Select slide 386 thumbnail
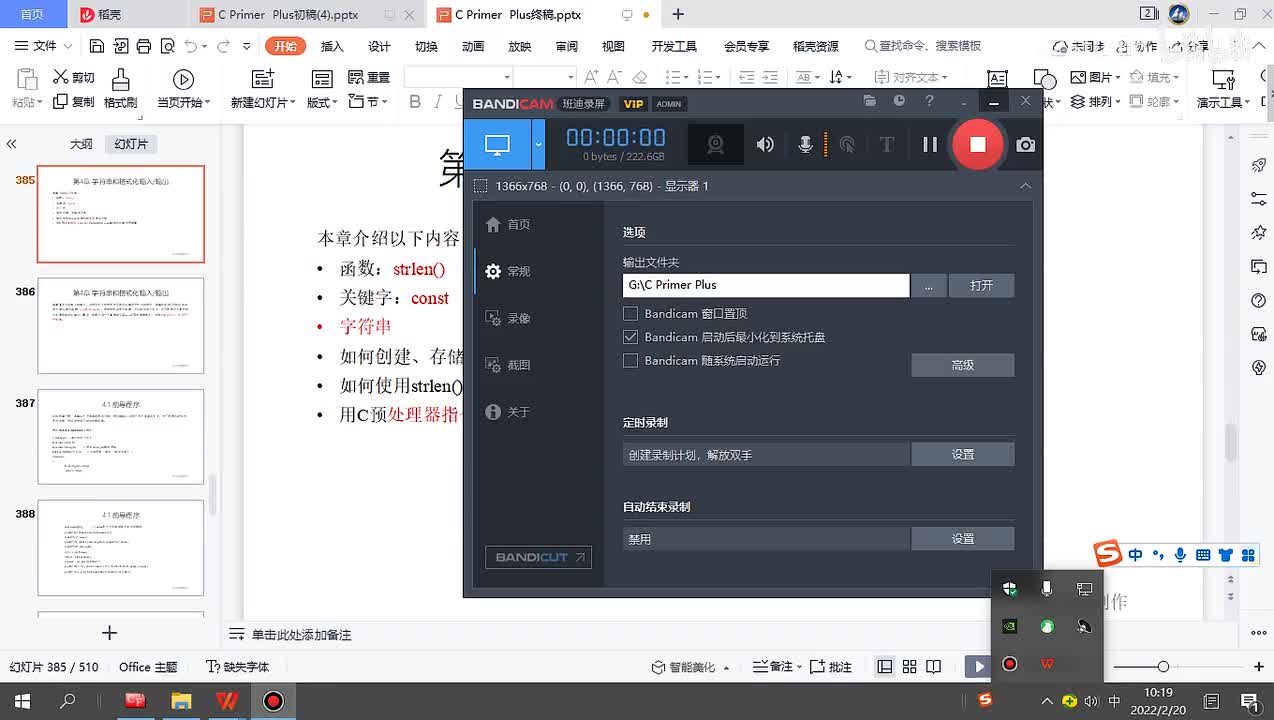Viewport: 1274px width, 720px height. coord(120,326)
